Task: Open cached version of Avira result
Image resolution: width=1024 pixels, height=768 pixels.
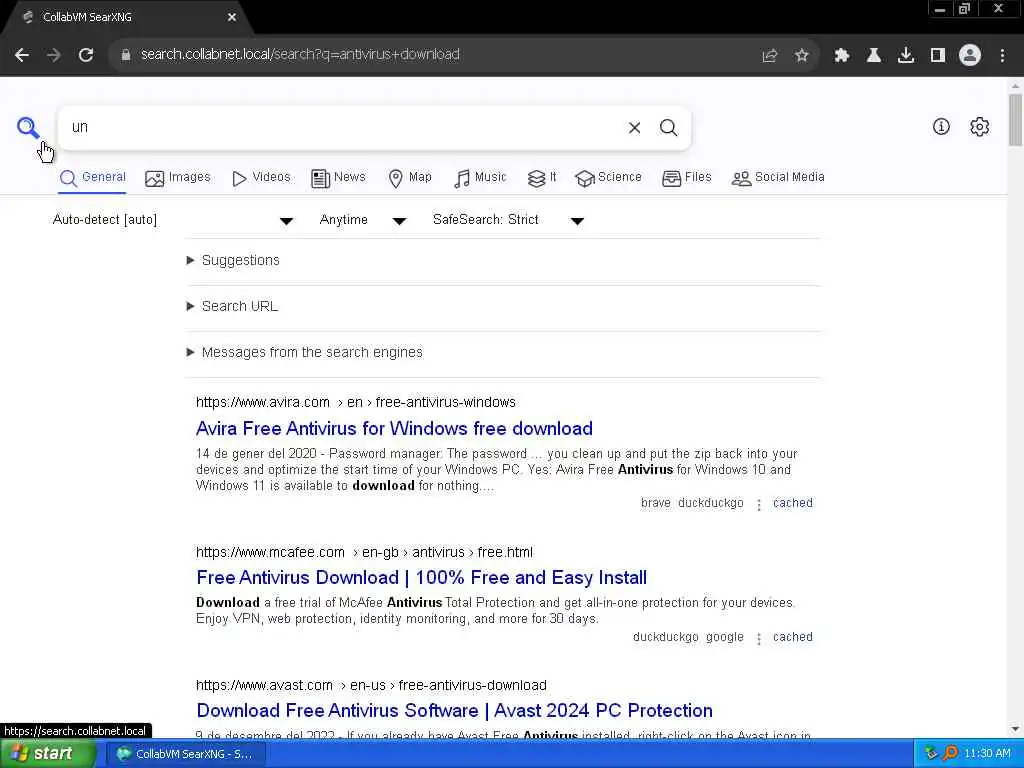Action: [x=793, y=503]
